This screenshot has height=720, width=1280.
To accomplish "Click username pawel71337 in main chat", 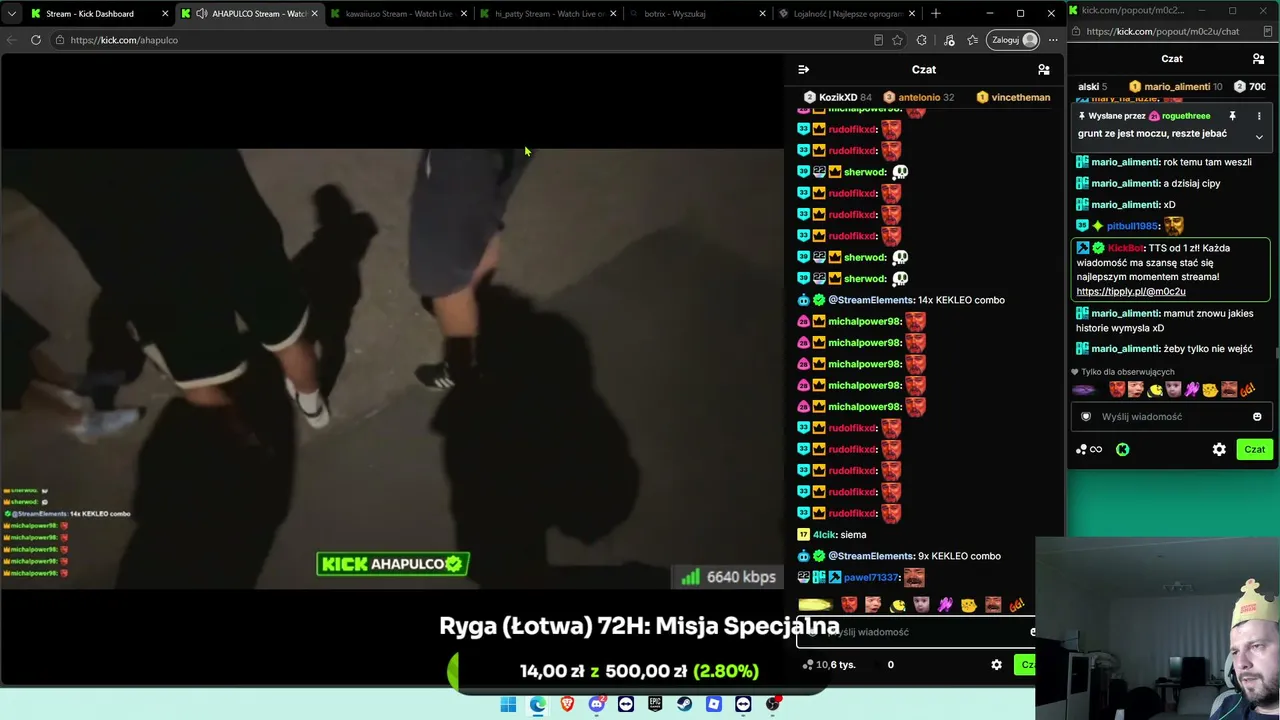I will click(871, 577).
